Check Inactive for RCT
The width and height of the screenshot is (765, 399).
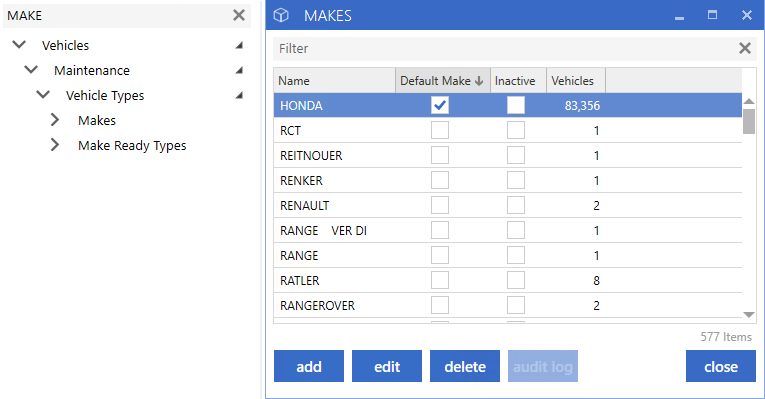[516, 130]
